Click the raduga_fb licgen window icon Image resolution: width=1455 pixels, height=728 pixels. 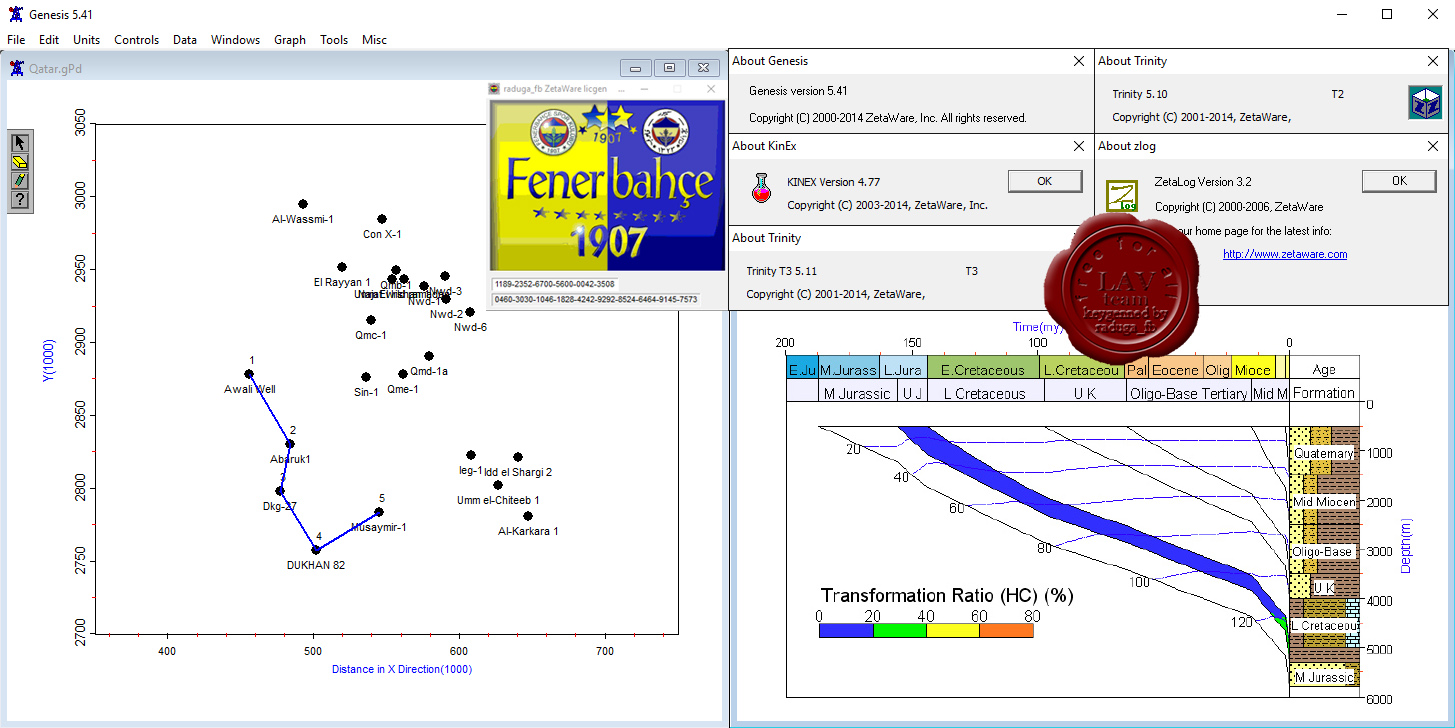tap(493, 89)
